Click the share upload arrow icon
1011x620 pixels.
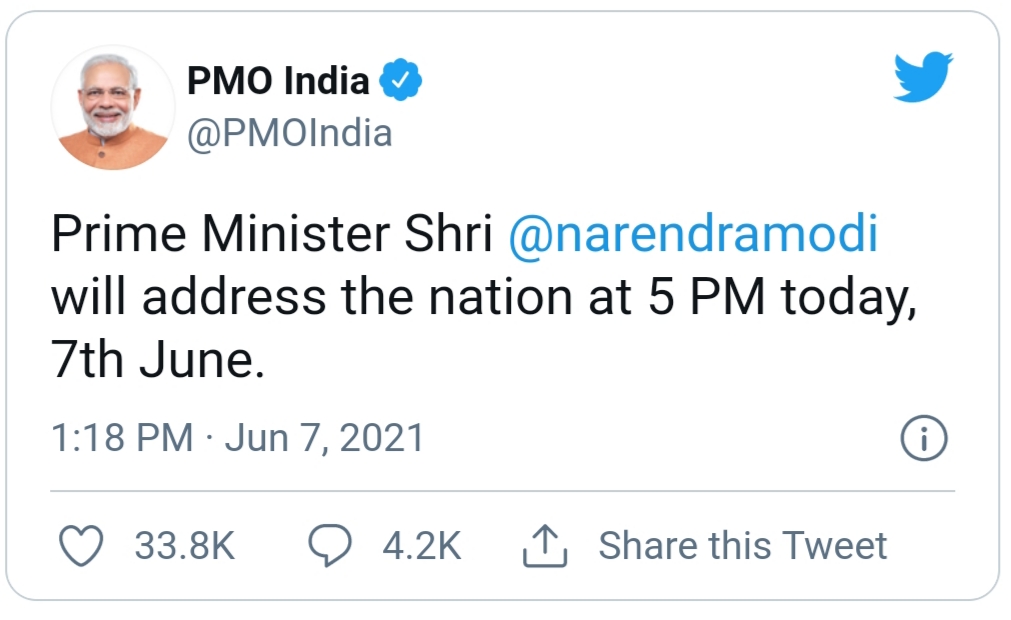tap(546, 546)
